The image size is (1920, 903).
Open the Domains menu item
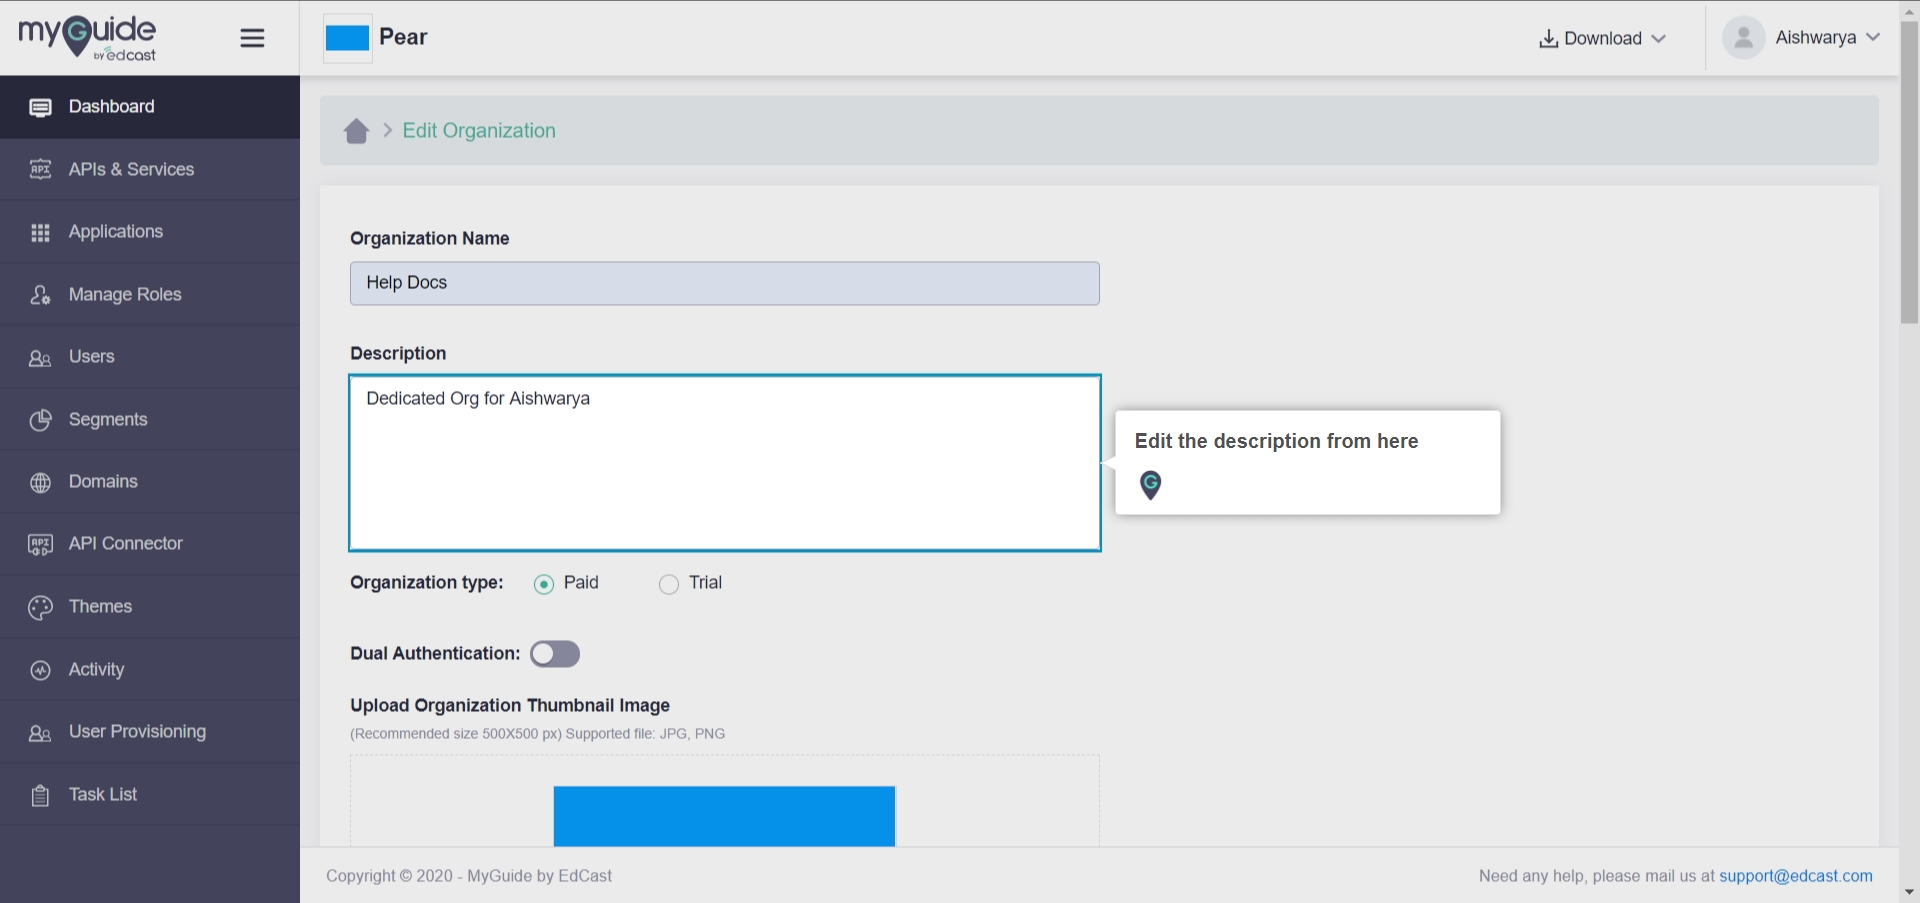[x=150, y=482]
